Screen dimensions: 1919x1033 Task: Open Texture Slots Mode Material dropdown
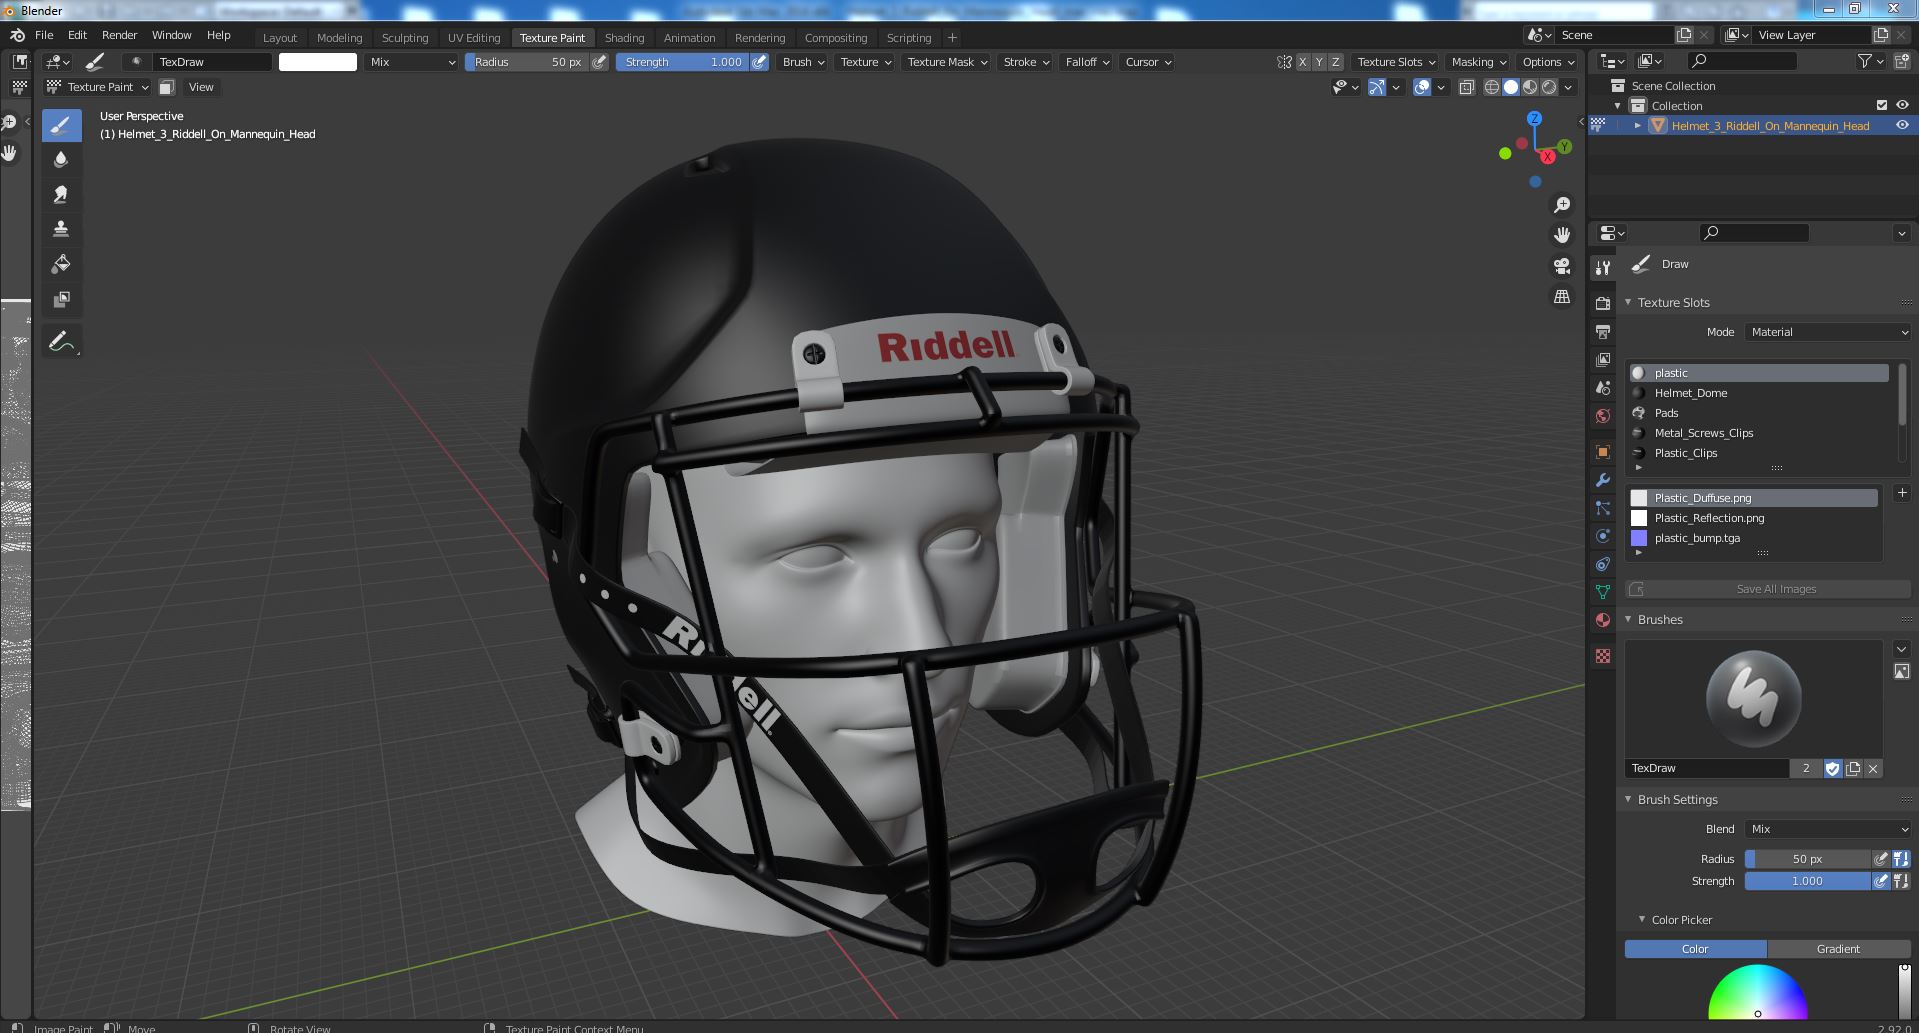1828,332
